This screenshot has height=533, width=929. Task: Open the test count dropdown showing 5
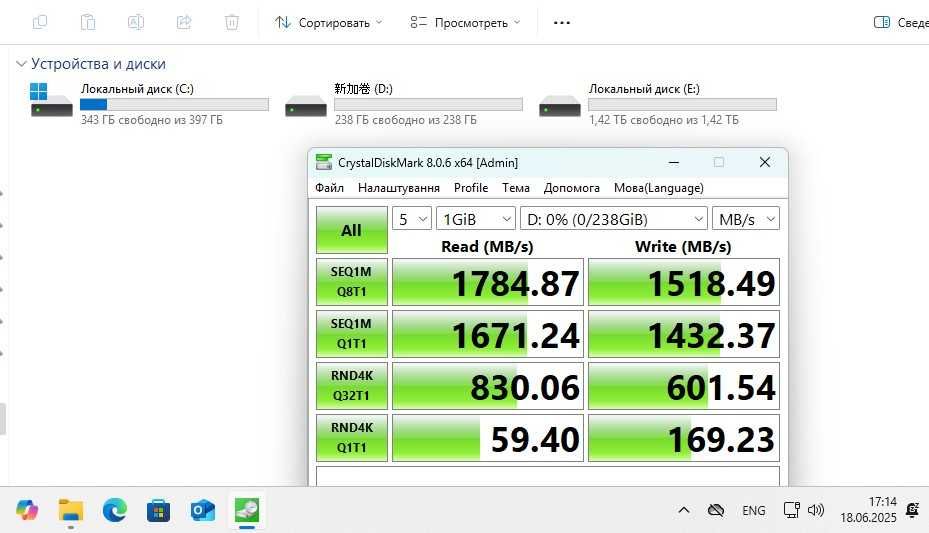(x=412, y=219)
